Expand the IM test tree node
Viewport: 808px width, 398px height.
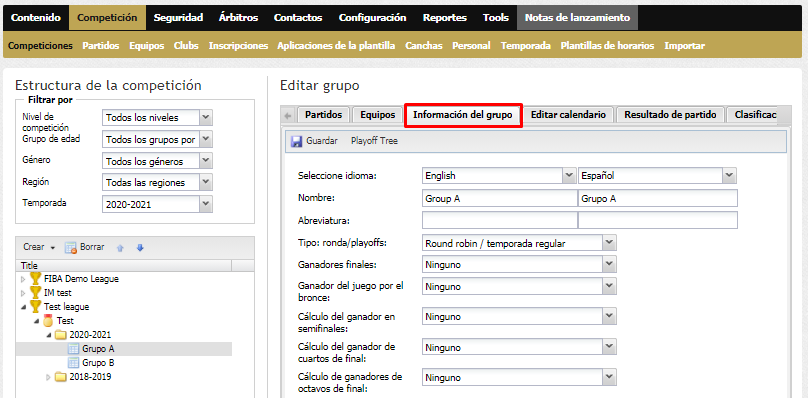[x=23, y=293]
